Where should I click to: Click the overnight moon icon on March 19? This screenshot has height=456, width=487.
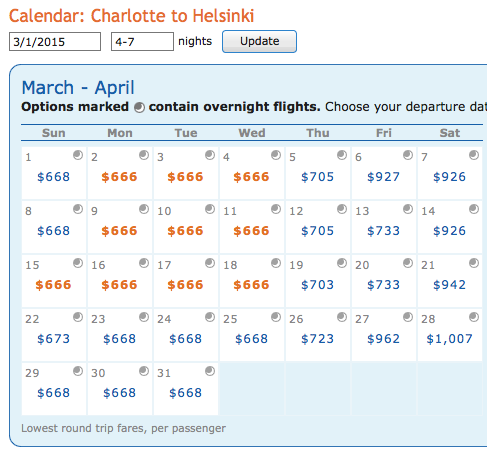pos(342,263)
